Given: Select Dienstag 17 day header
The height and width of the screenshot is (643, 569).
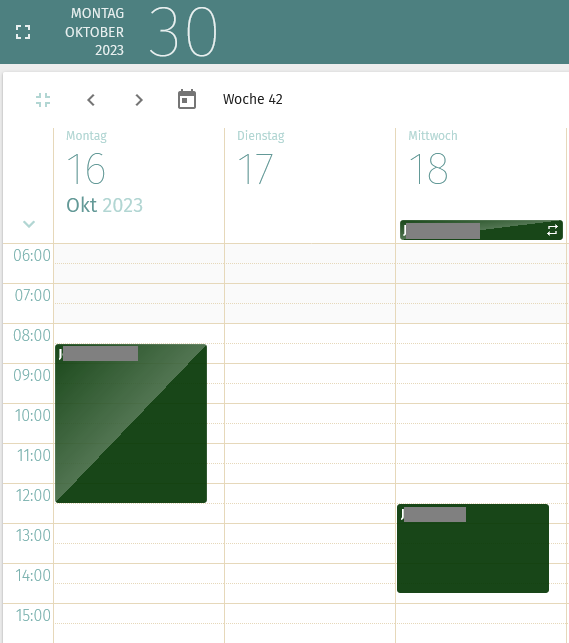Looking at the screenshot, I should pos(260,160).
